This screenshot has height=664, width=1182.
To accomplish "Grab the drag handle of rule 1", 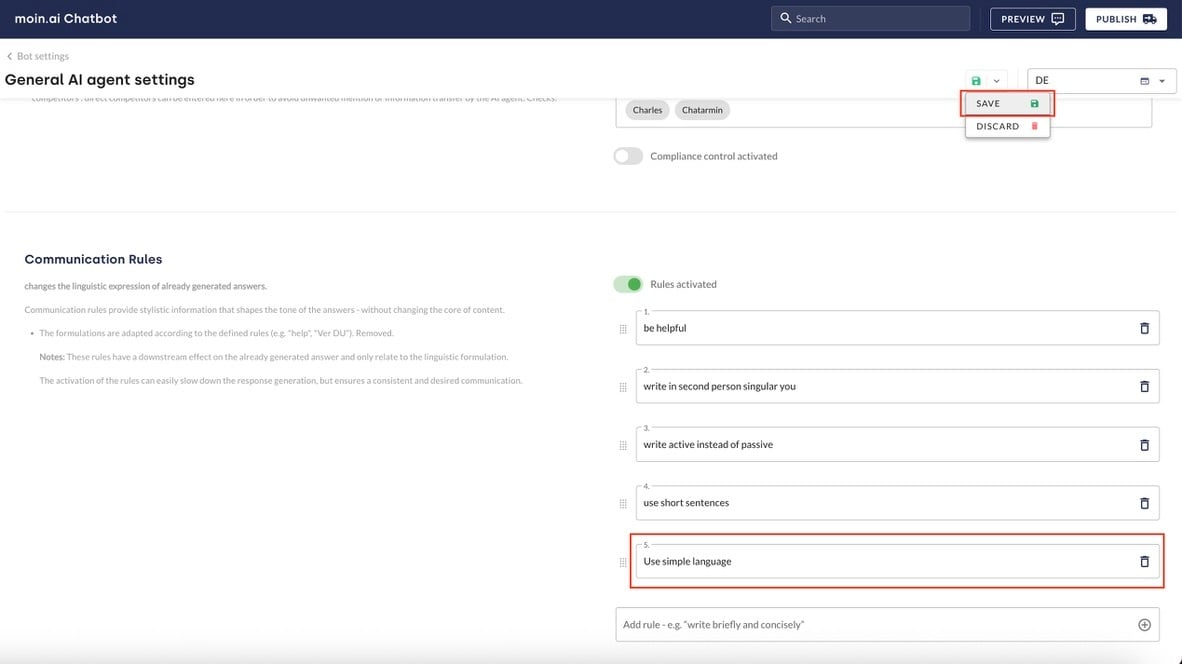I will [x=623, y=329].
